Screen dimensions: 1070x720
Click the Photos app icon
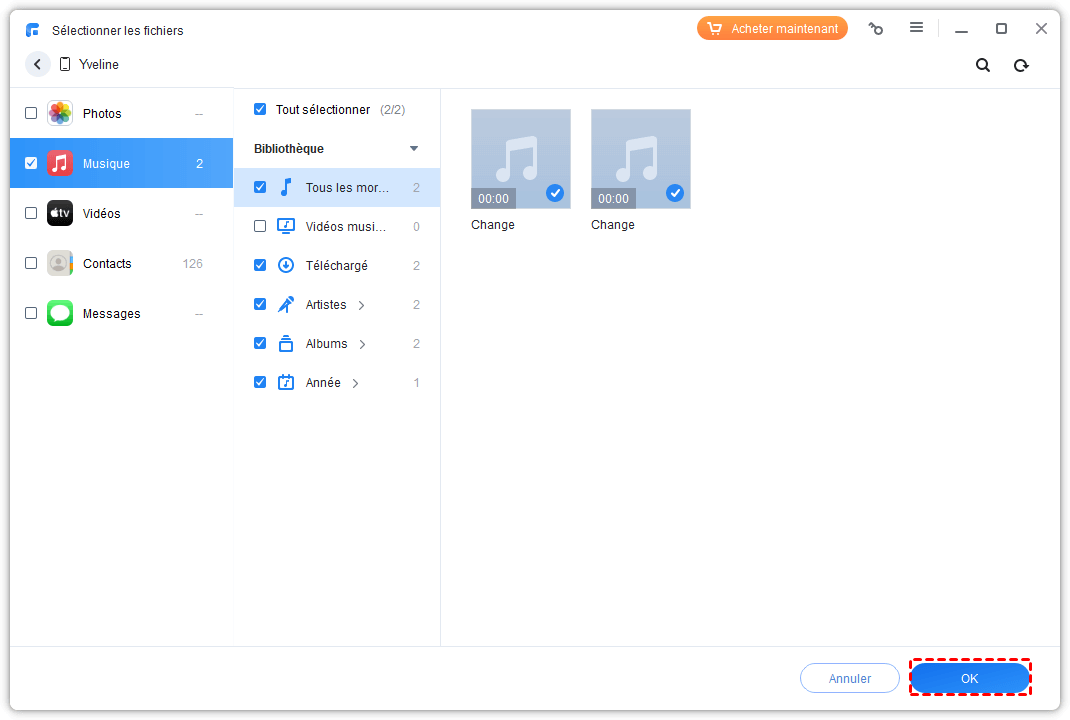point(60,113)
